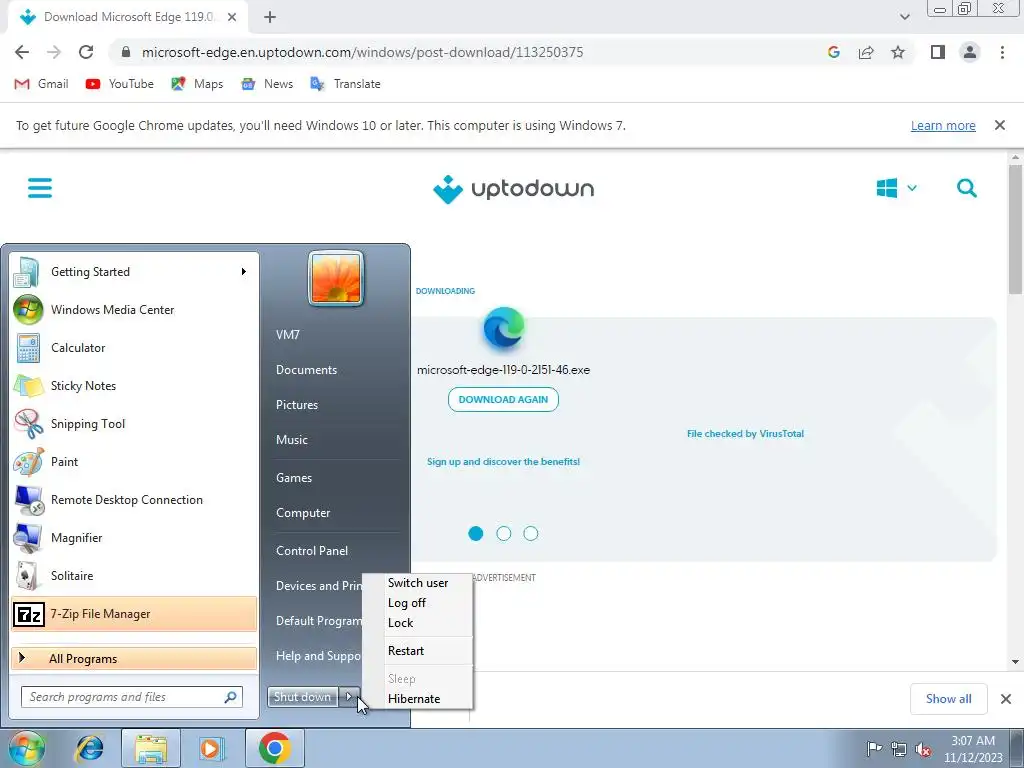1024x768 pixels.
Task: Open the network icon in tray
Action: point(899,749)
